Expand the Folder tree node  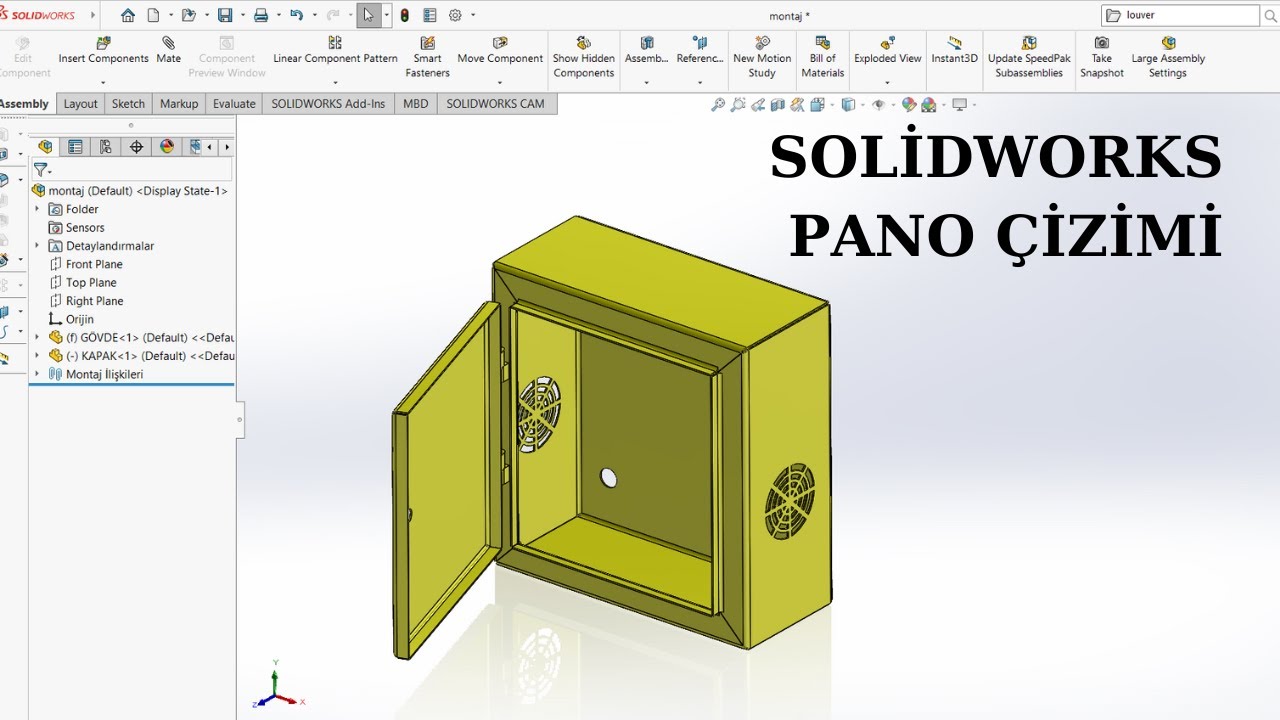(38, 209)
